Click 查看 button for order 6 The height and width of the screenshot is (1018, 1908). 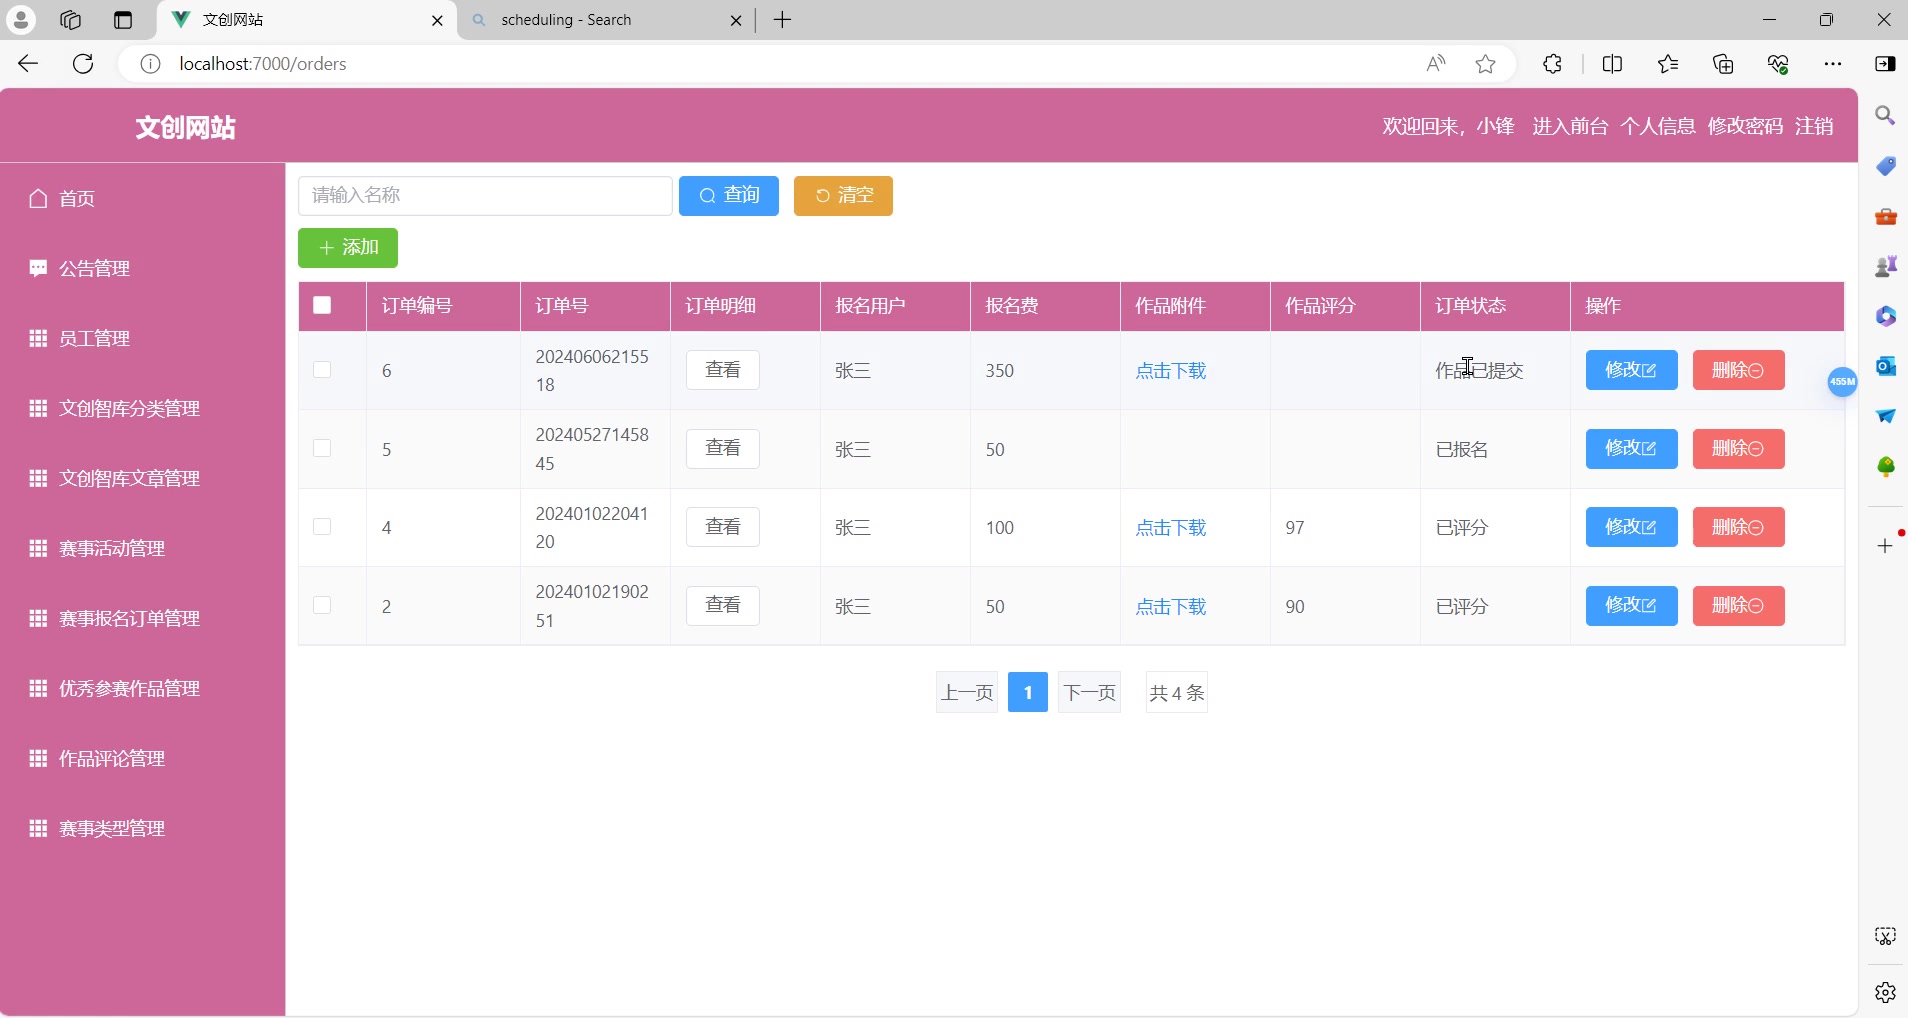tap(723, 370)
